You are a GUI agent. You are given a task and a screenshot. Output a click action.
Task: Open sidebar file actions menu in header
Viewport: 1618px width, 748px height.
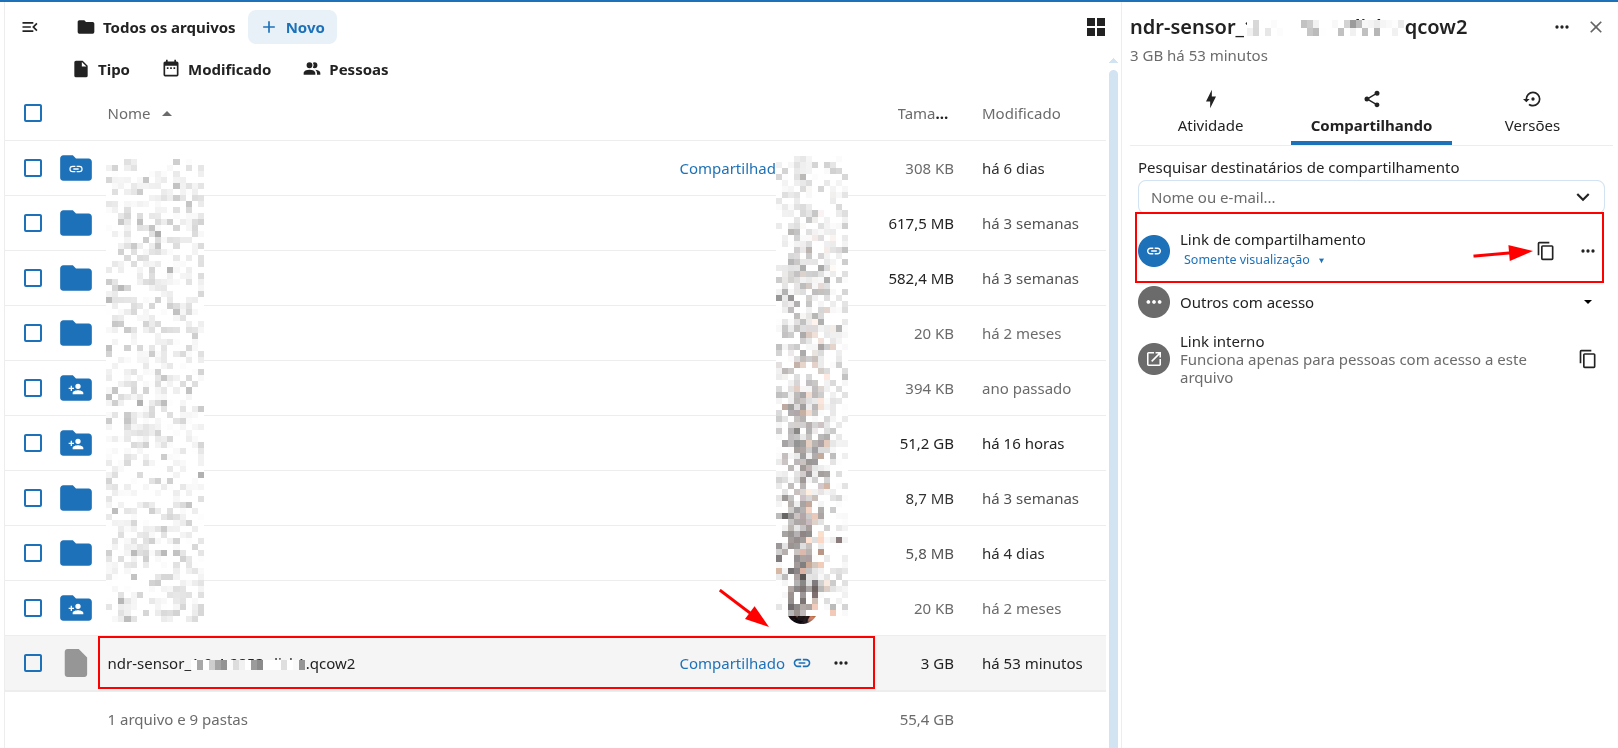coord(1561,27)
